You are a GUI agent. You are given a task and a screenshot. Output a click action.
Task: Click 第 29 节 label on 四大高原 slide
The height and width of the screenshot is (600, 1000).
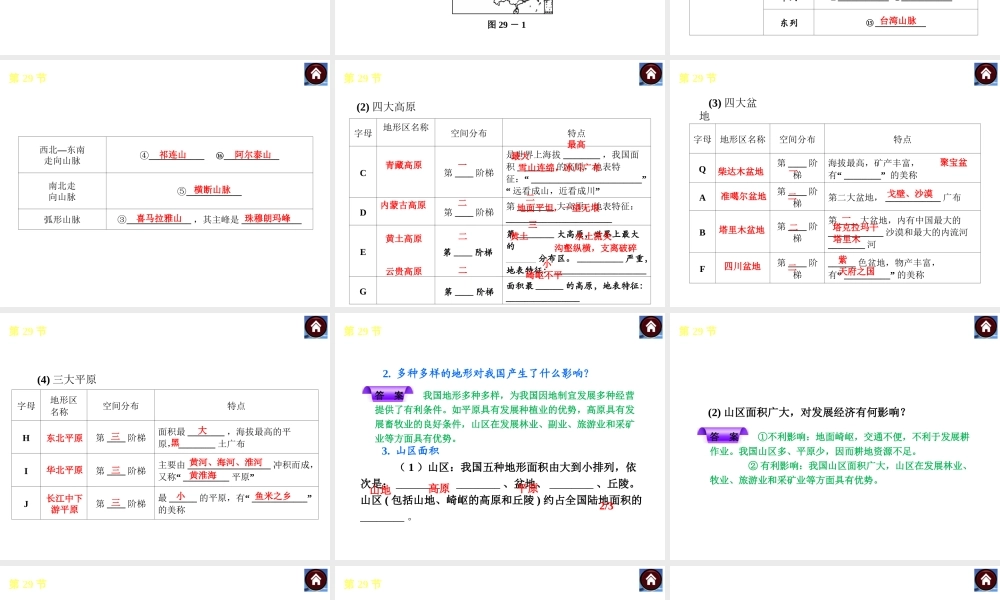click(x=362, y=78)
